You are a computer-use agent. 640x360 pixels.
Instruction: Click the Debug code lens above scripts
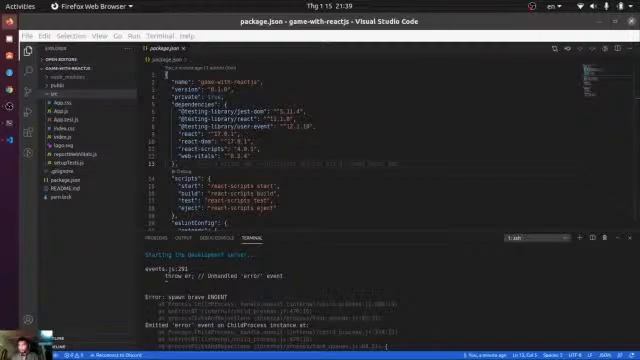tap(182, 171)
